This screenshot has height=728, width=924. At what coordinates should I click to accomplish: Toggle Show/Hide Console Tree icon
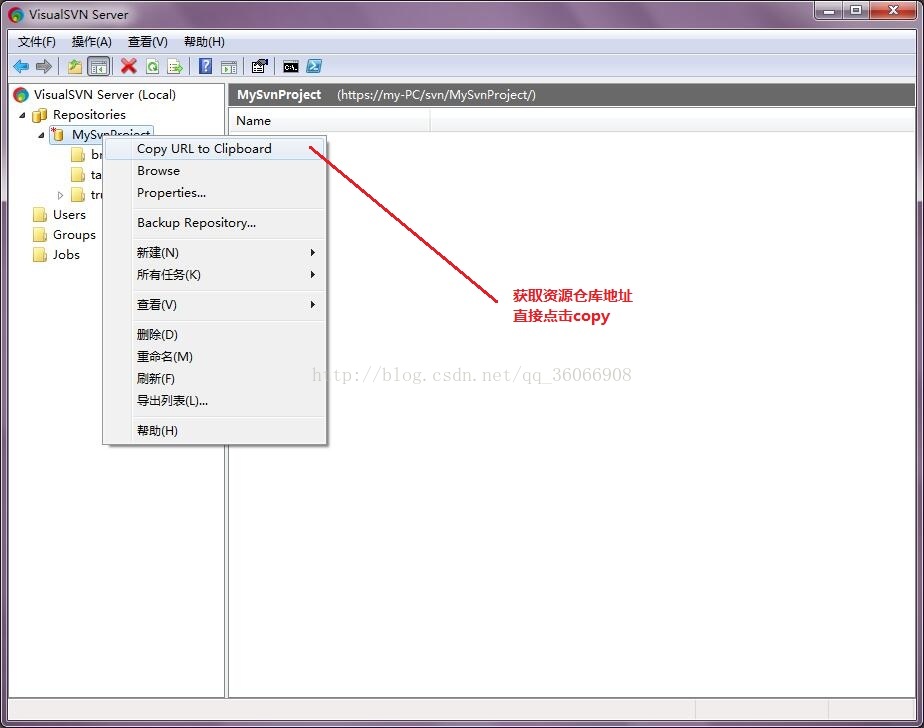pyautogui.click(x=98, y=67)
